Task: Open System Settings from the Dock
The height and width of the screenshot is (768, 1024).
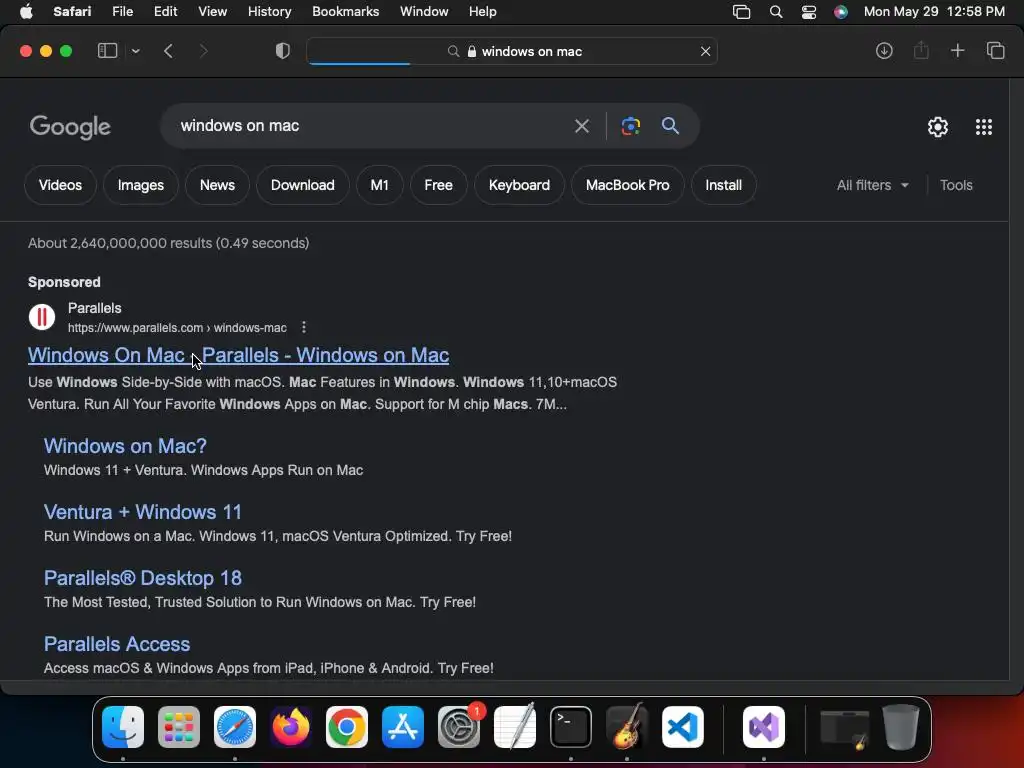Action: (x=459, y=727)
